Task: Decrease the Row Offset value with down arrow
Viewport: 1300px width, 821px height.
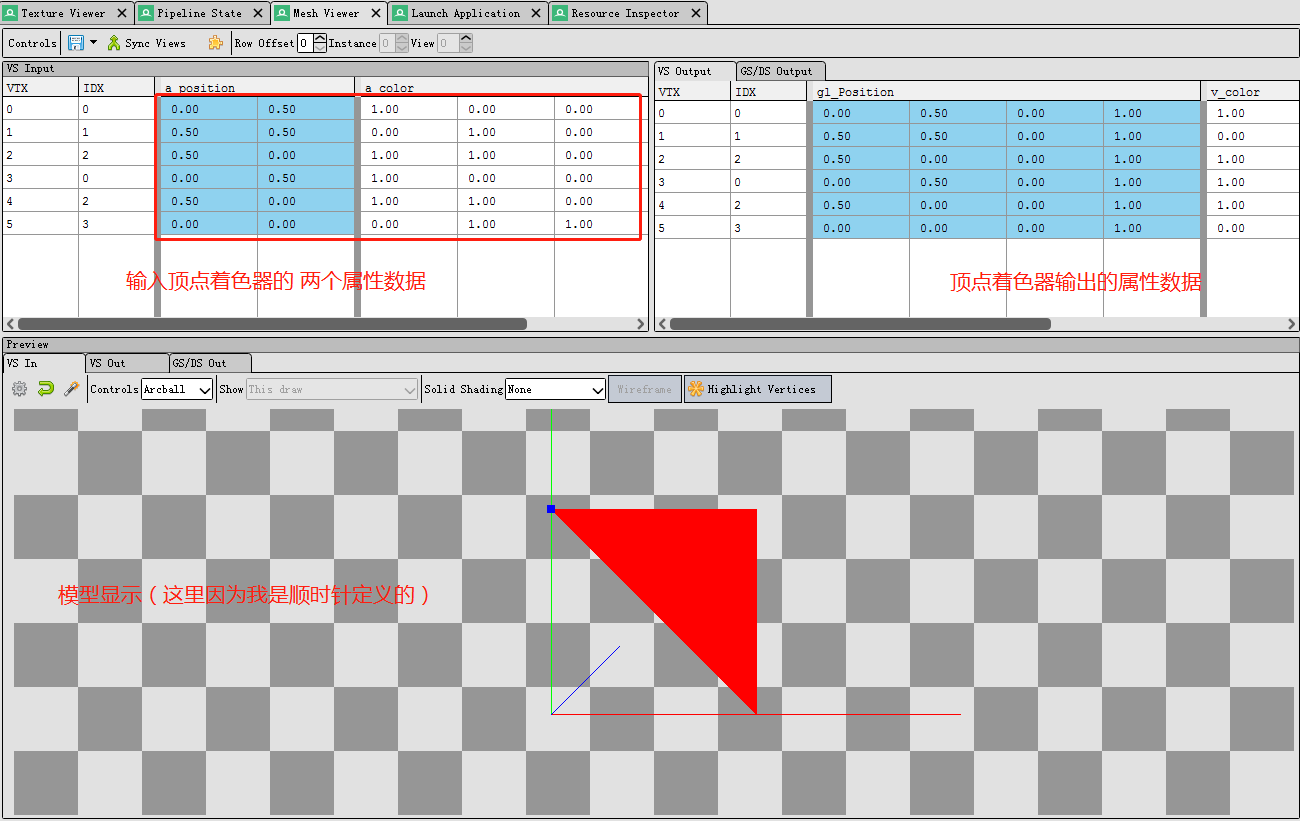Action: coord(320,48)
